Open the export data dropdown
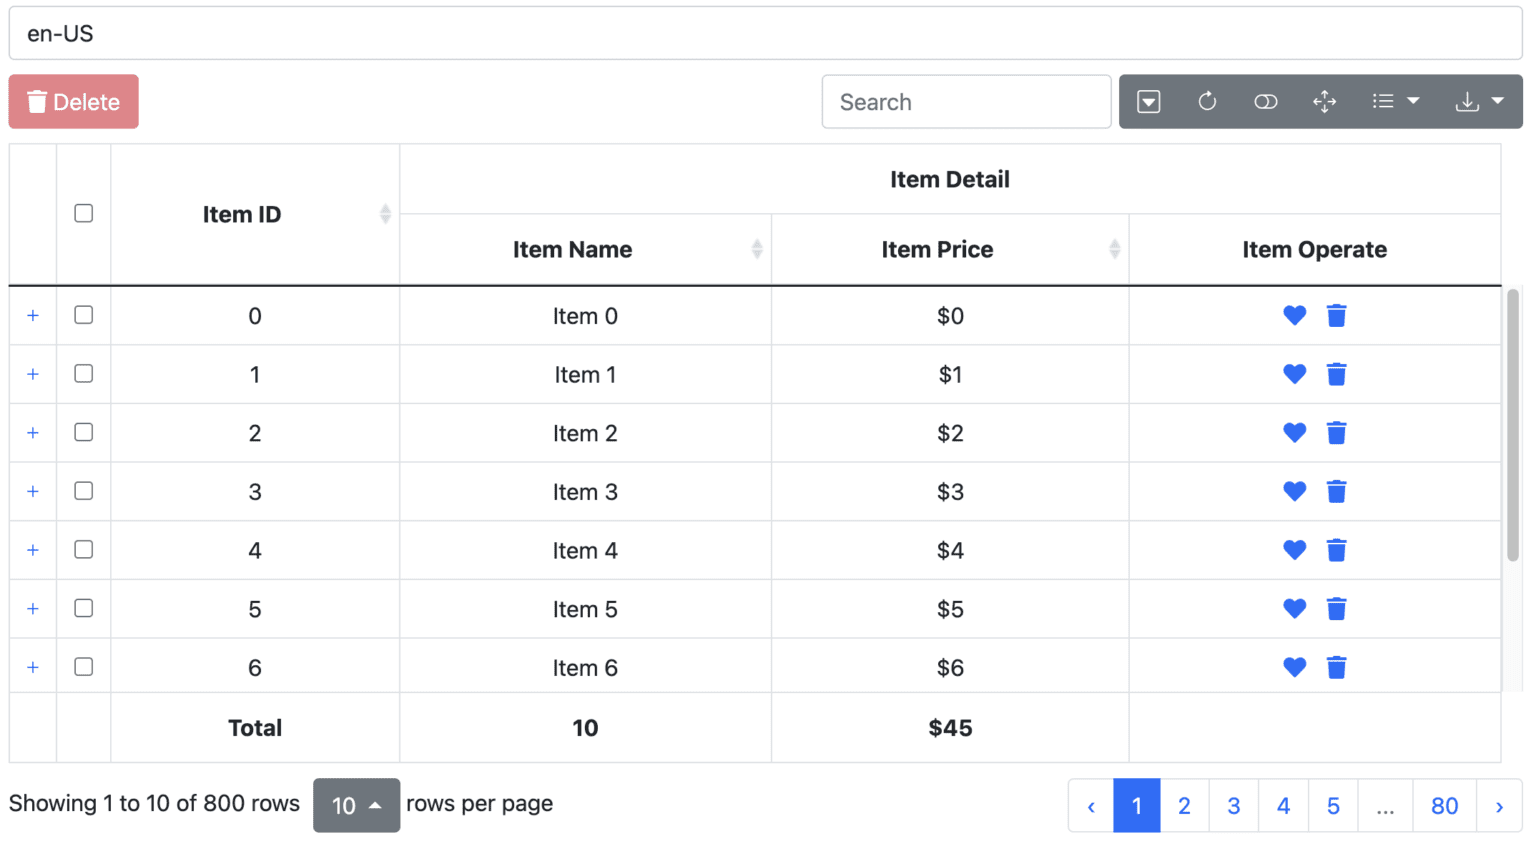Viewport: 1536px width, 844px height. pos(1479,101)
